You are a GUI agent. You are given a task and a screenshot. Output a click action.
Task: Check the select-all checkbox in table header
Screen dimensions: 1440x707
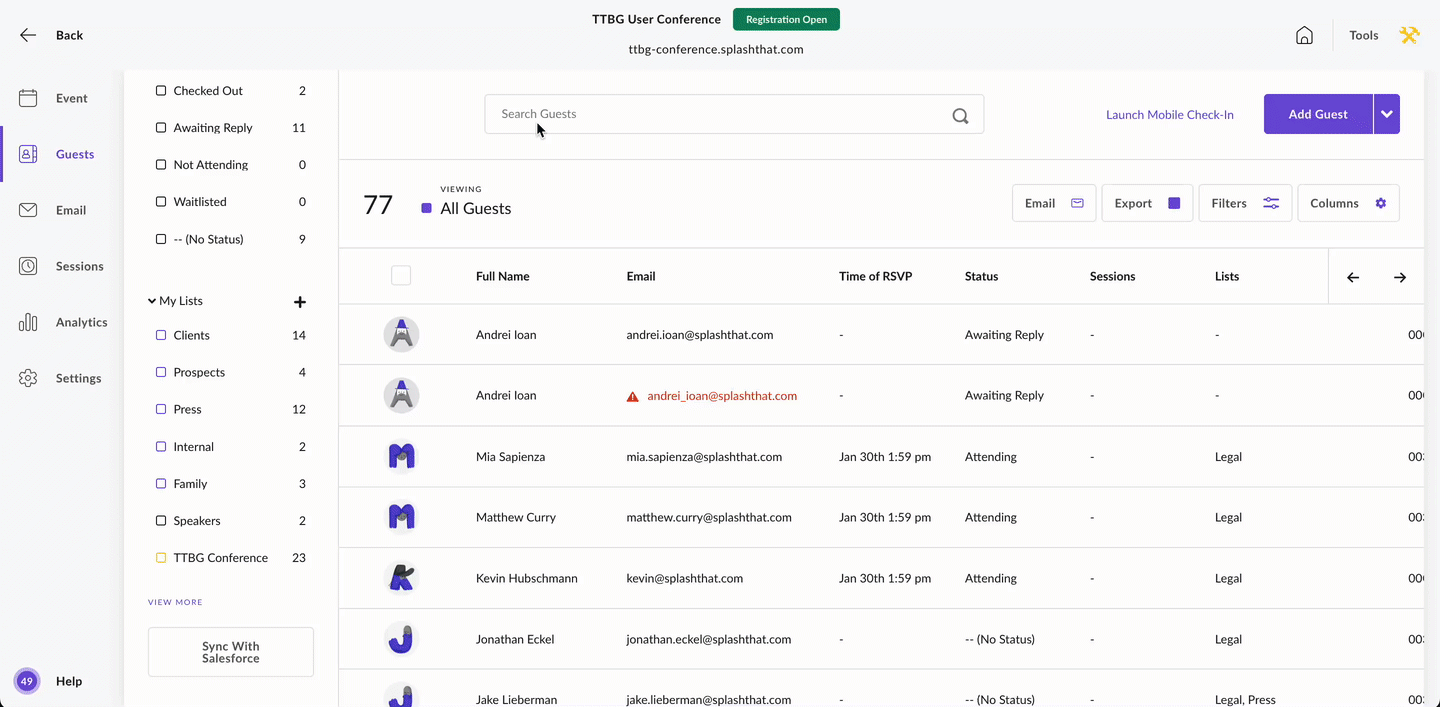(x=401, y=276)
